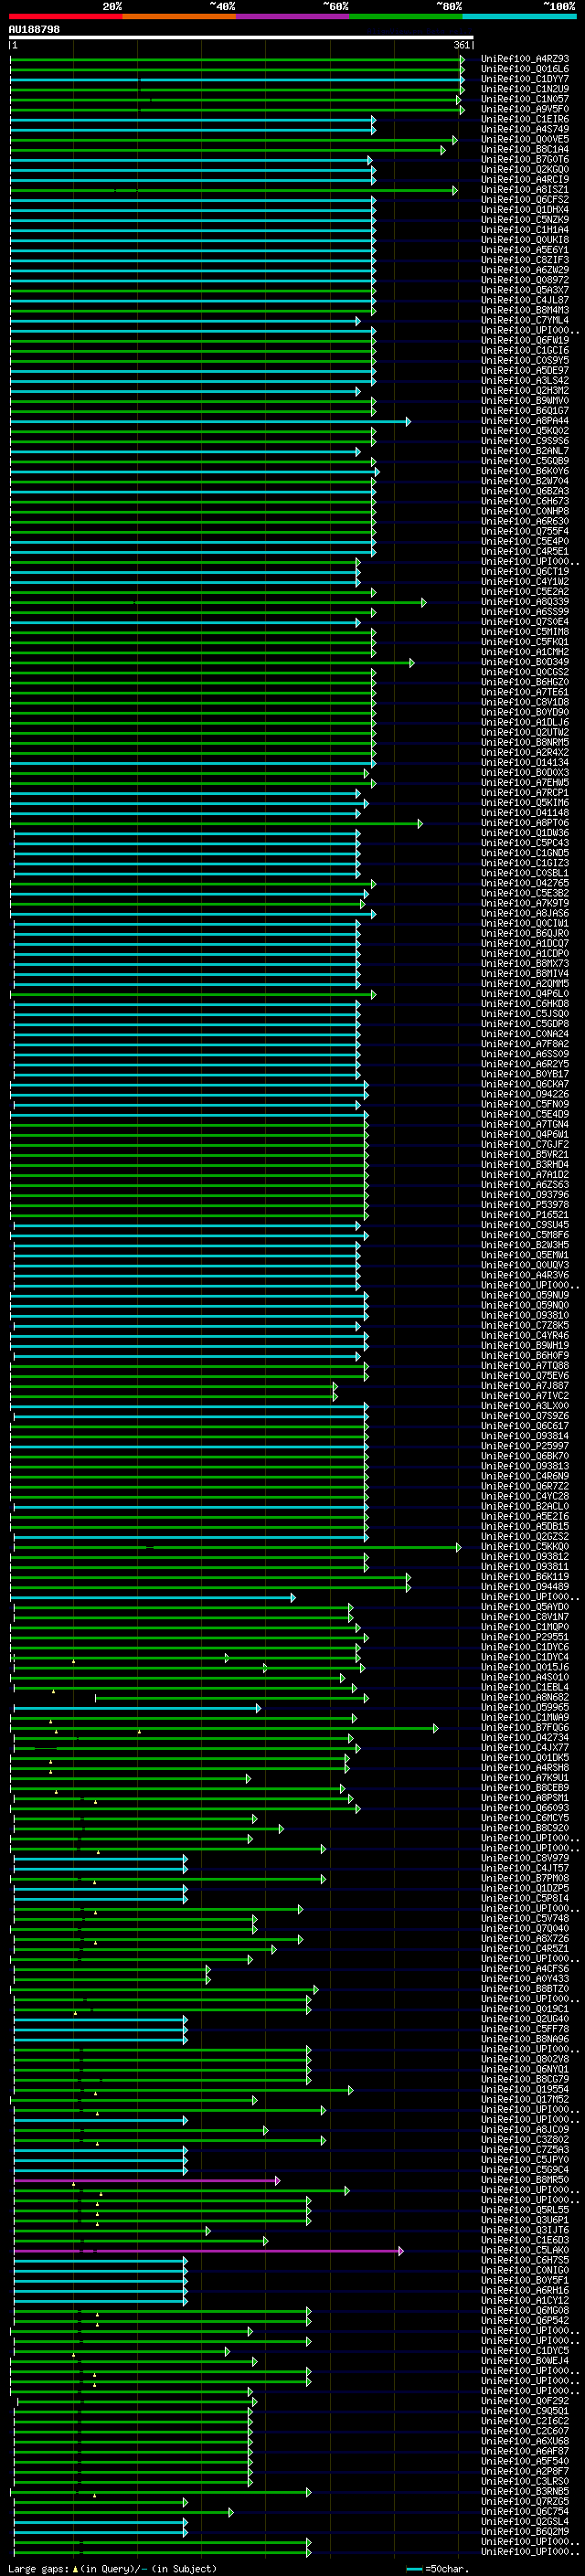Screen dimensions: 585x2576
Task: Open hit UniRef100_A9V5F0
Action: click(x=525, y=109)
